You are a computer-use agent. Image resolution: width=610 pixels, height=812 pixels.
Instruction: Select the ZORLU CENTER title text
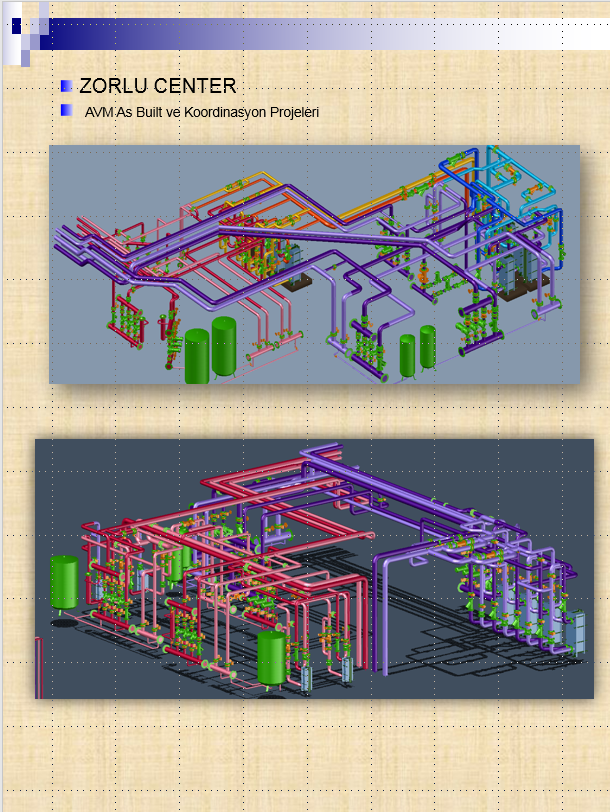158,86
